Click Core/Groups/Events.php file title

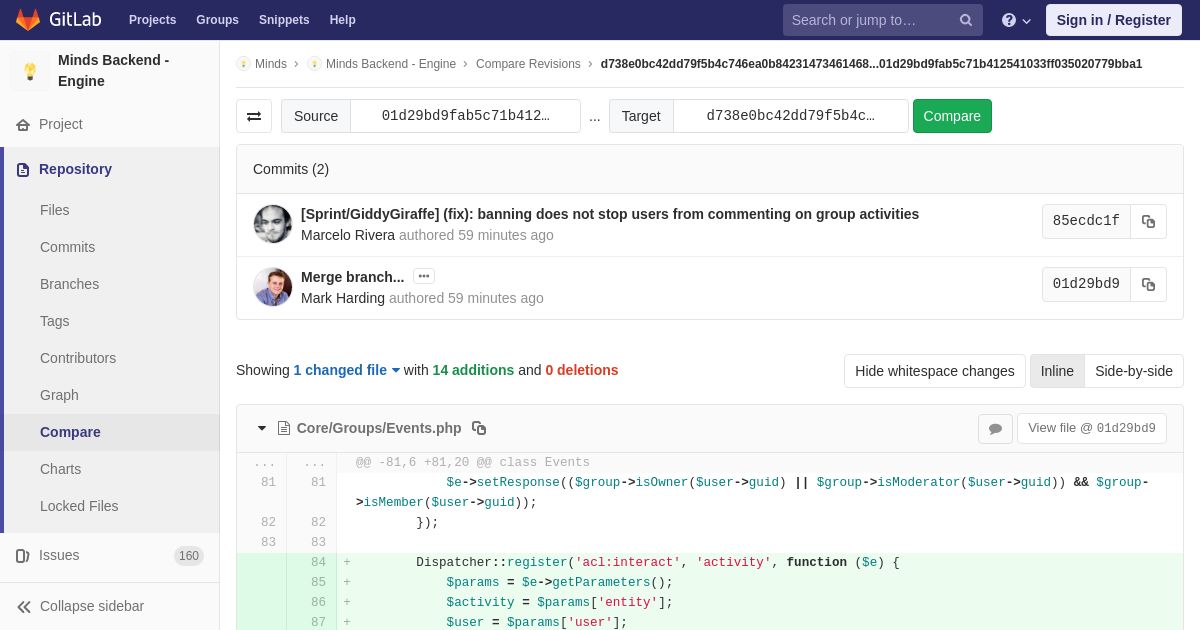coord(379,428)
